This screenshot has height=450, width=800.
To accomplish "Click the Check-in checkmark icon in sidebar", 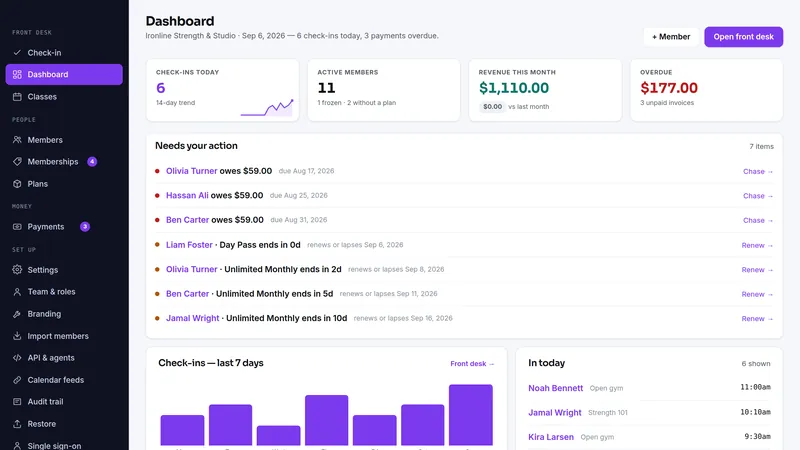I will coord(17,53).
